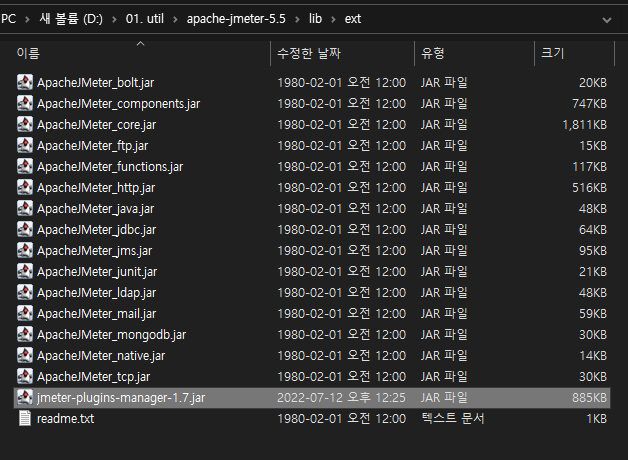Sort by 수정한 날짜 column header
Image resolution: width=628 pixels, height=460 pixels.
(x=309, y=53)
